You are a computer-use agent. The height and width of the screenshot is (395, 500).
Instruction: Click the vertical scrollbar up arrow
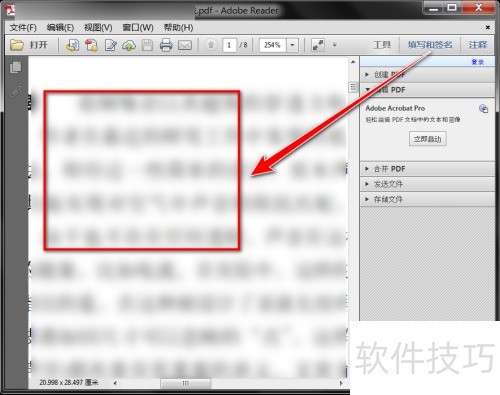[353, 62]
